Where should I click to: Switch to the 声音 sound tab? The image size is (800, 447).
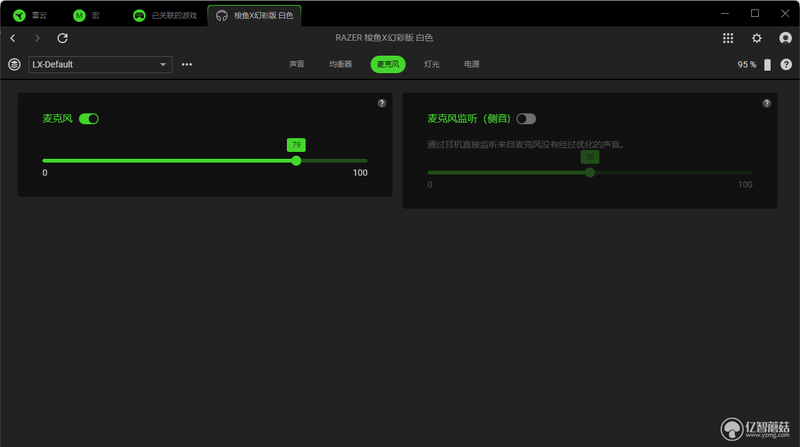click(x=296, y=64)
